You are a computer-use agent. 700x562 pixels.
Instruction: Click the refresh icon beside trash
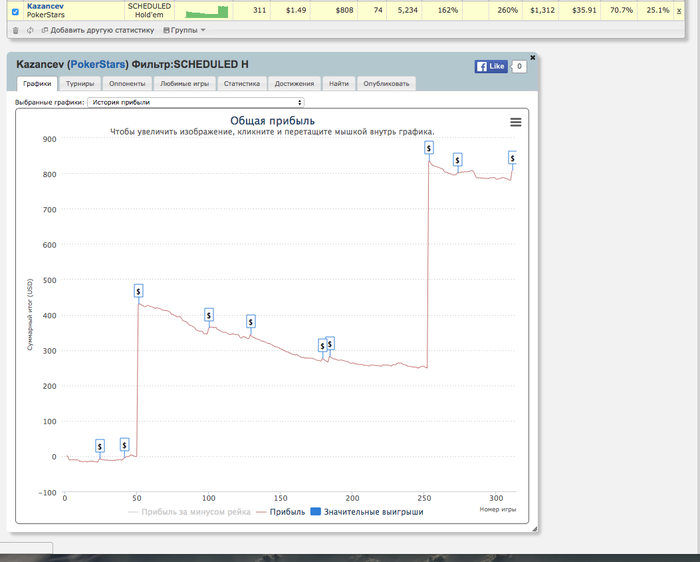point(30,30)
